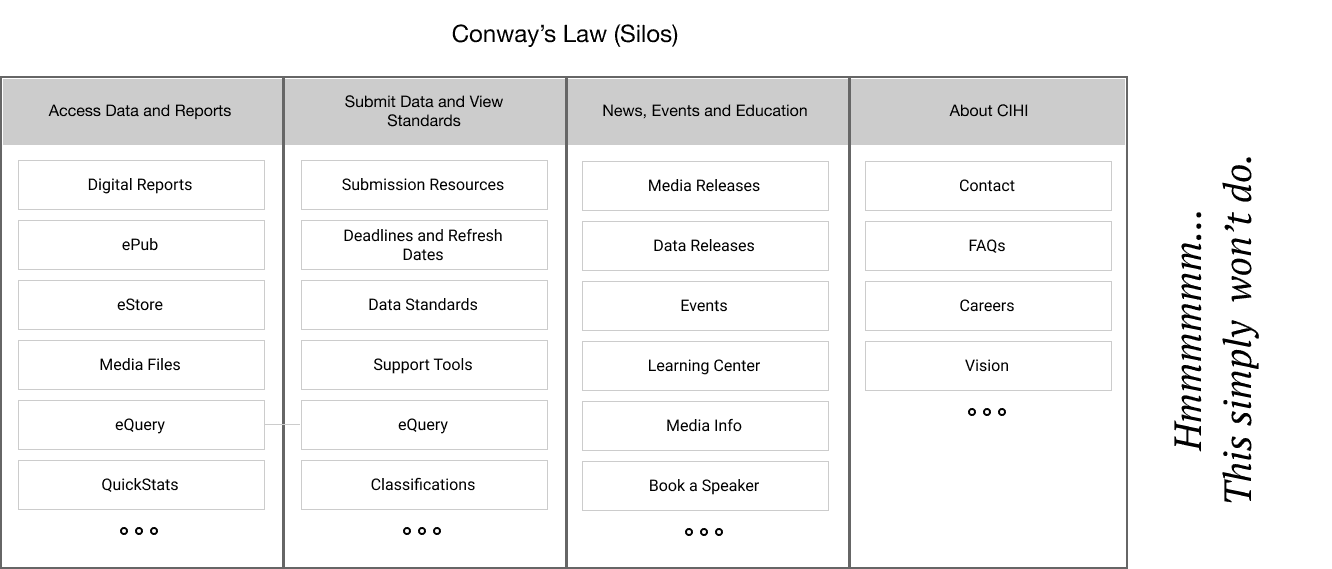The width and height of the screenshot is (1332, 569).
Task: Select the About CIHI header
Action: pyautogui.click(x=988, y=111)
